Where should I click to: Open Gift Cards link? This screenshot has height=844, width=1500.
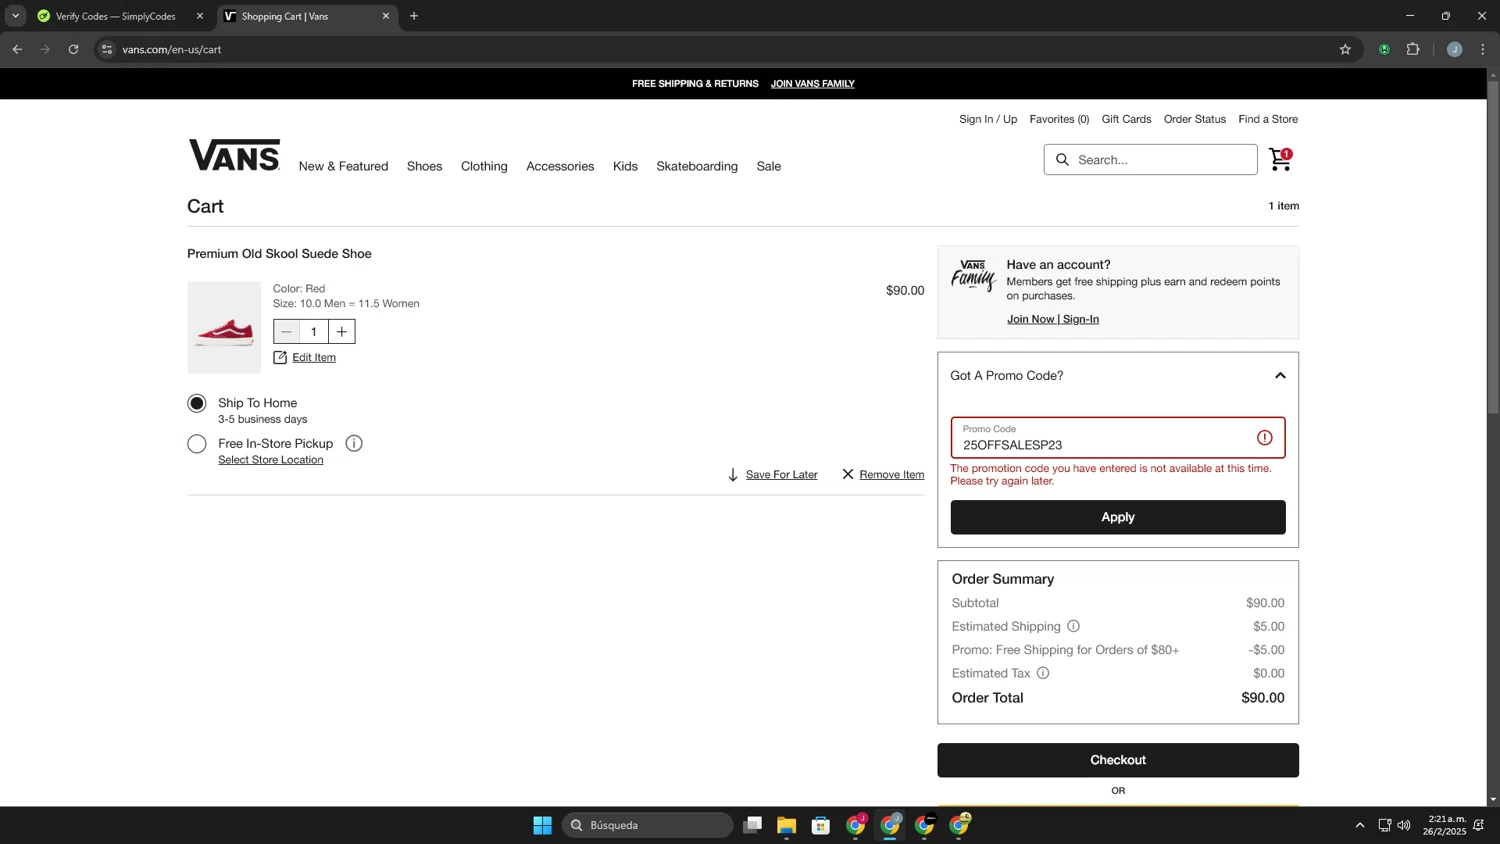(x=1126, y=119)
